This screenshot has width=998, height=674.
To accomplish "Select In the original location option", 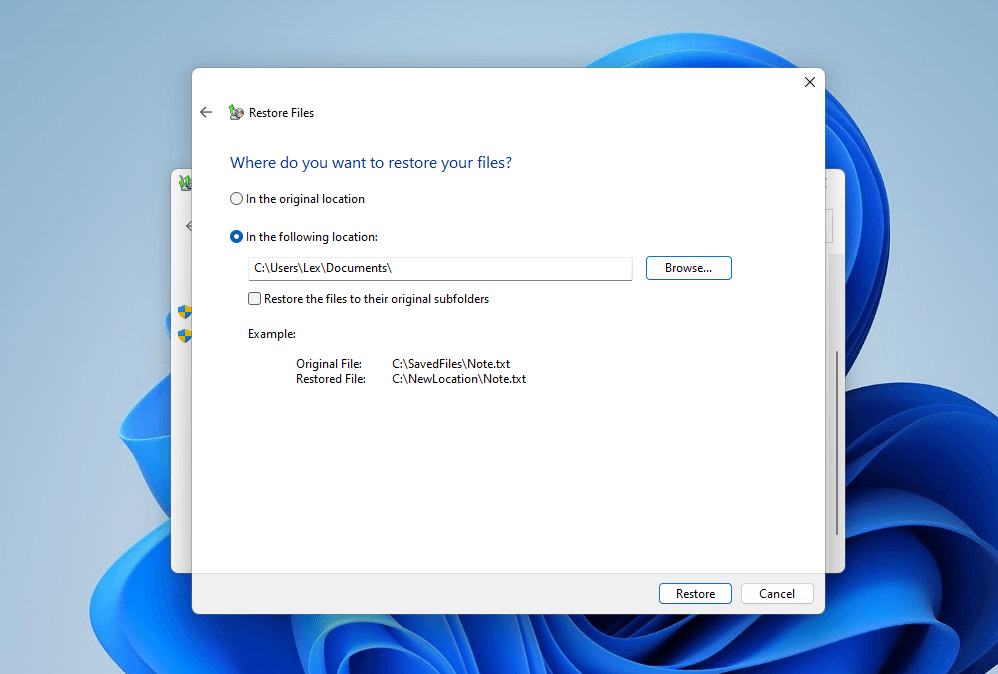I will coord(297,199).
